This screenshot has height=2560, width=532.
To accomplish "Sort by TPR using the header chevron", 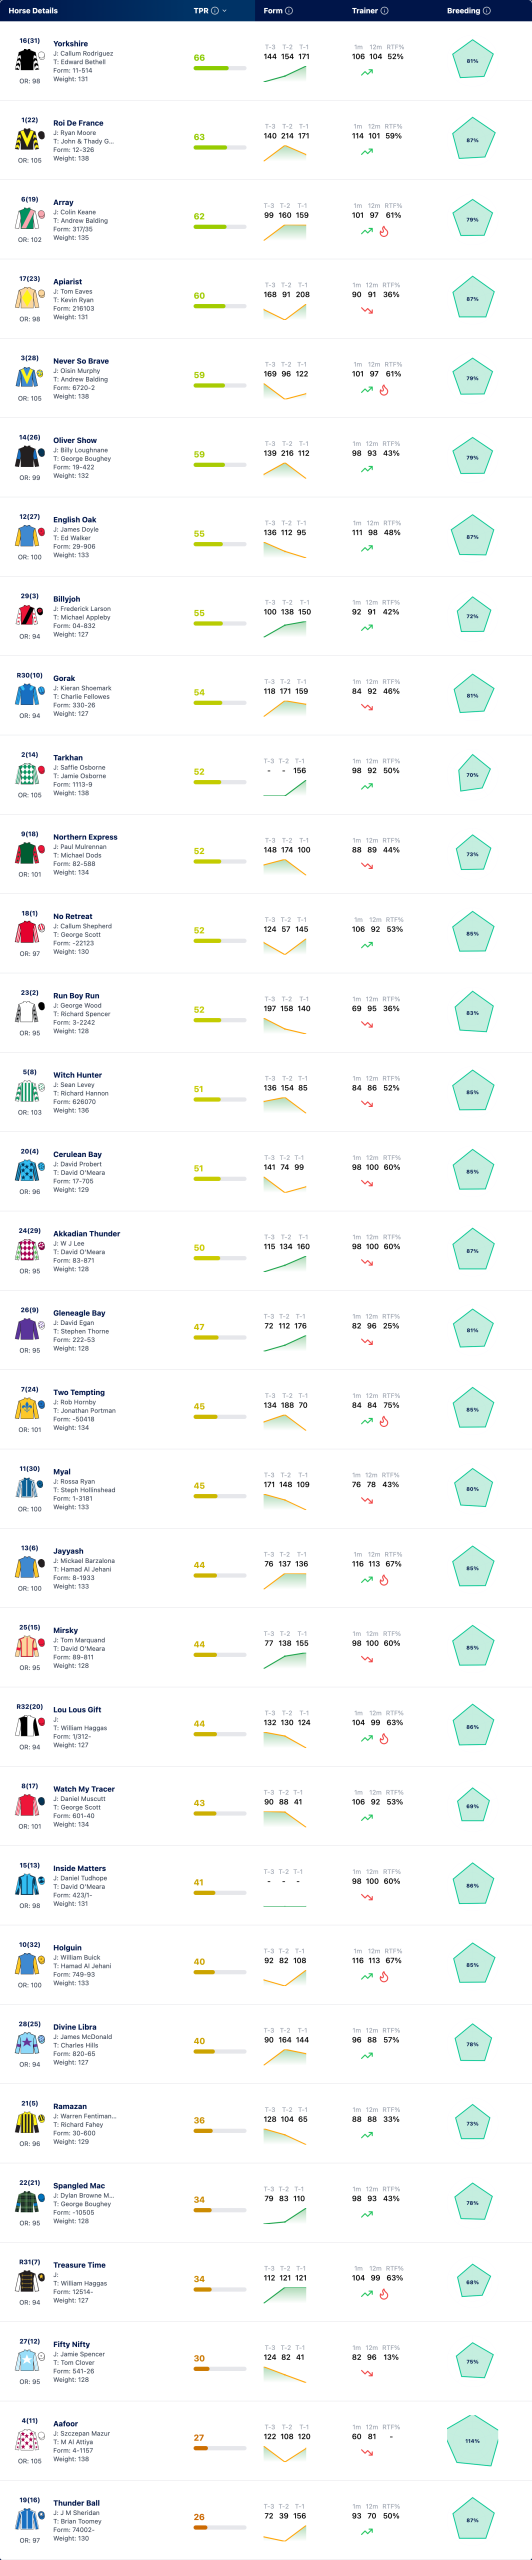I will 225,11.
